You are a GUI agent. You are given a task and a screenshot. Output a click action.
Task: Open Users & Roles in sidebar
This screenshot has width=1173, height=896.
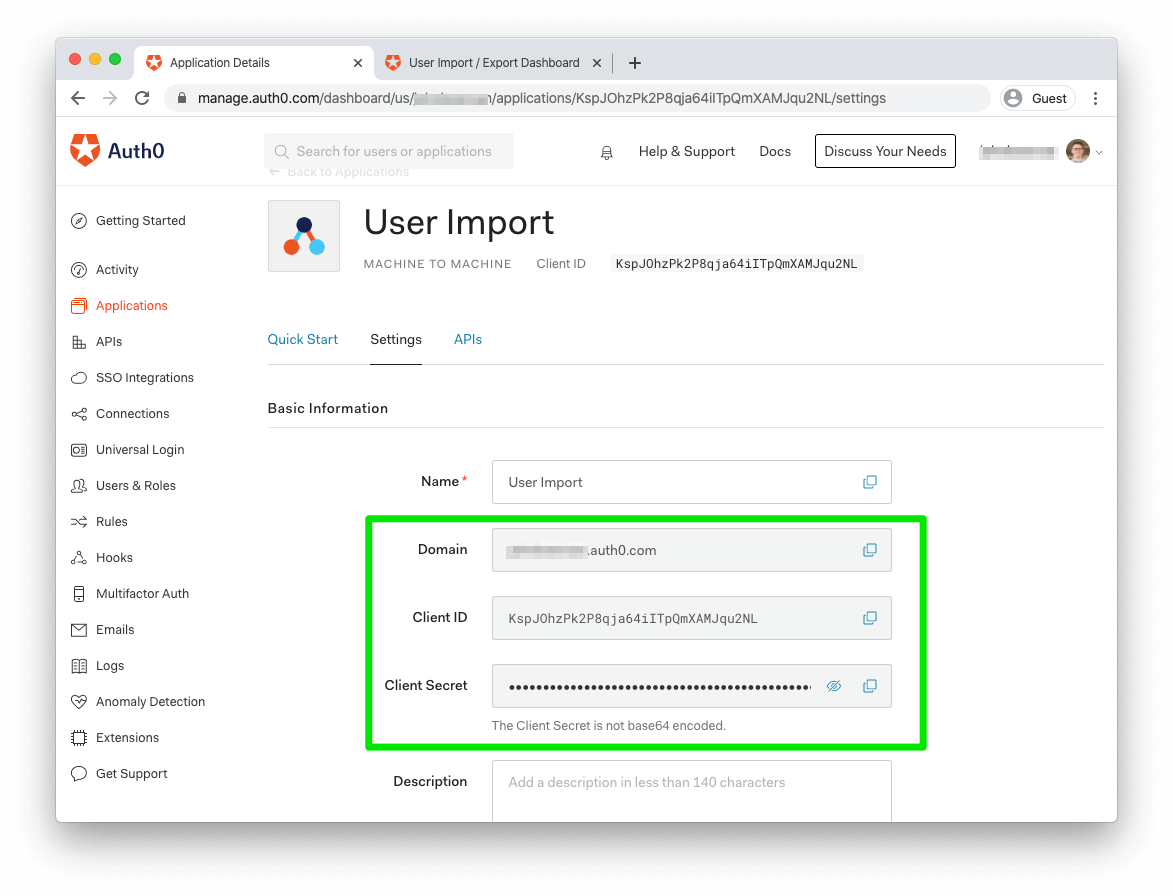pos(123,485)
